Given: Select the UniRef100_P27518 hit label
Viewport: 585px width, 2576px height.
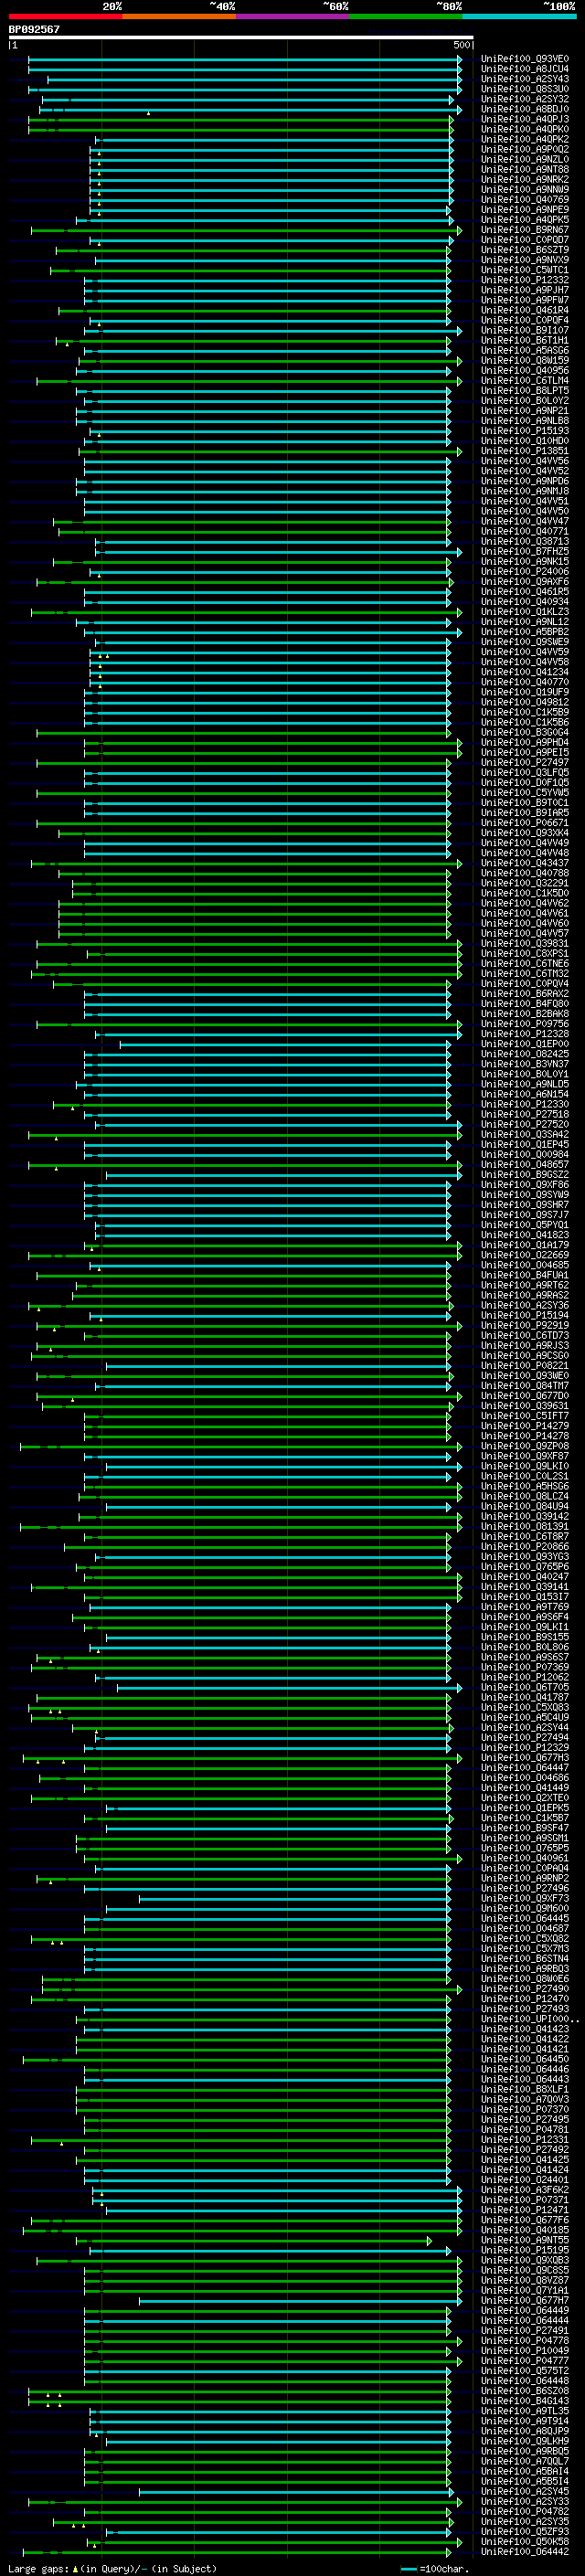Looking at the screenshot, I should 525,1114.
